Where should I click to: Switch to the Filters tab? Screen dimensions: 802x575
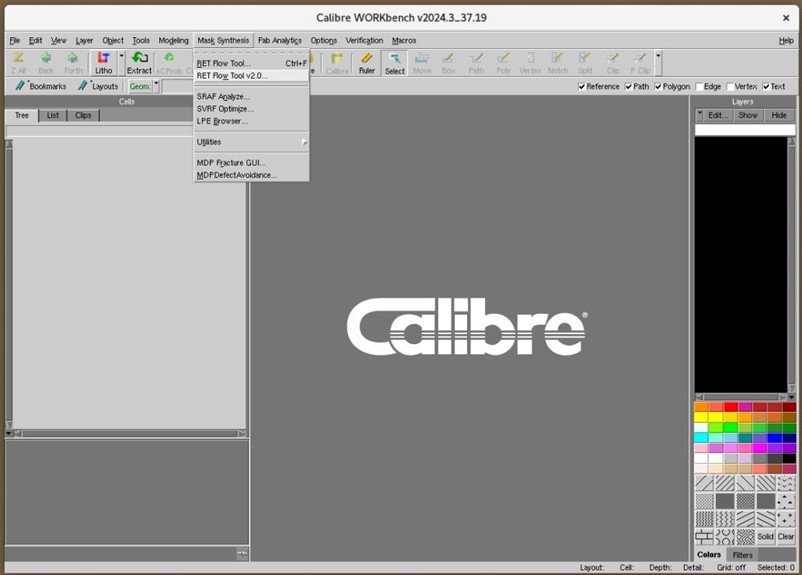(743, 555)
